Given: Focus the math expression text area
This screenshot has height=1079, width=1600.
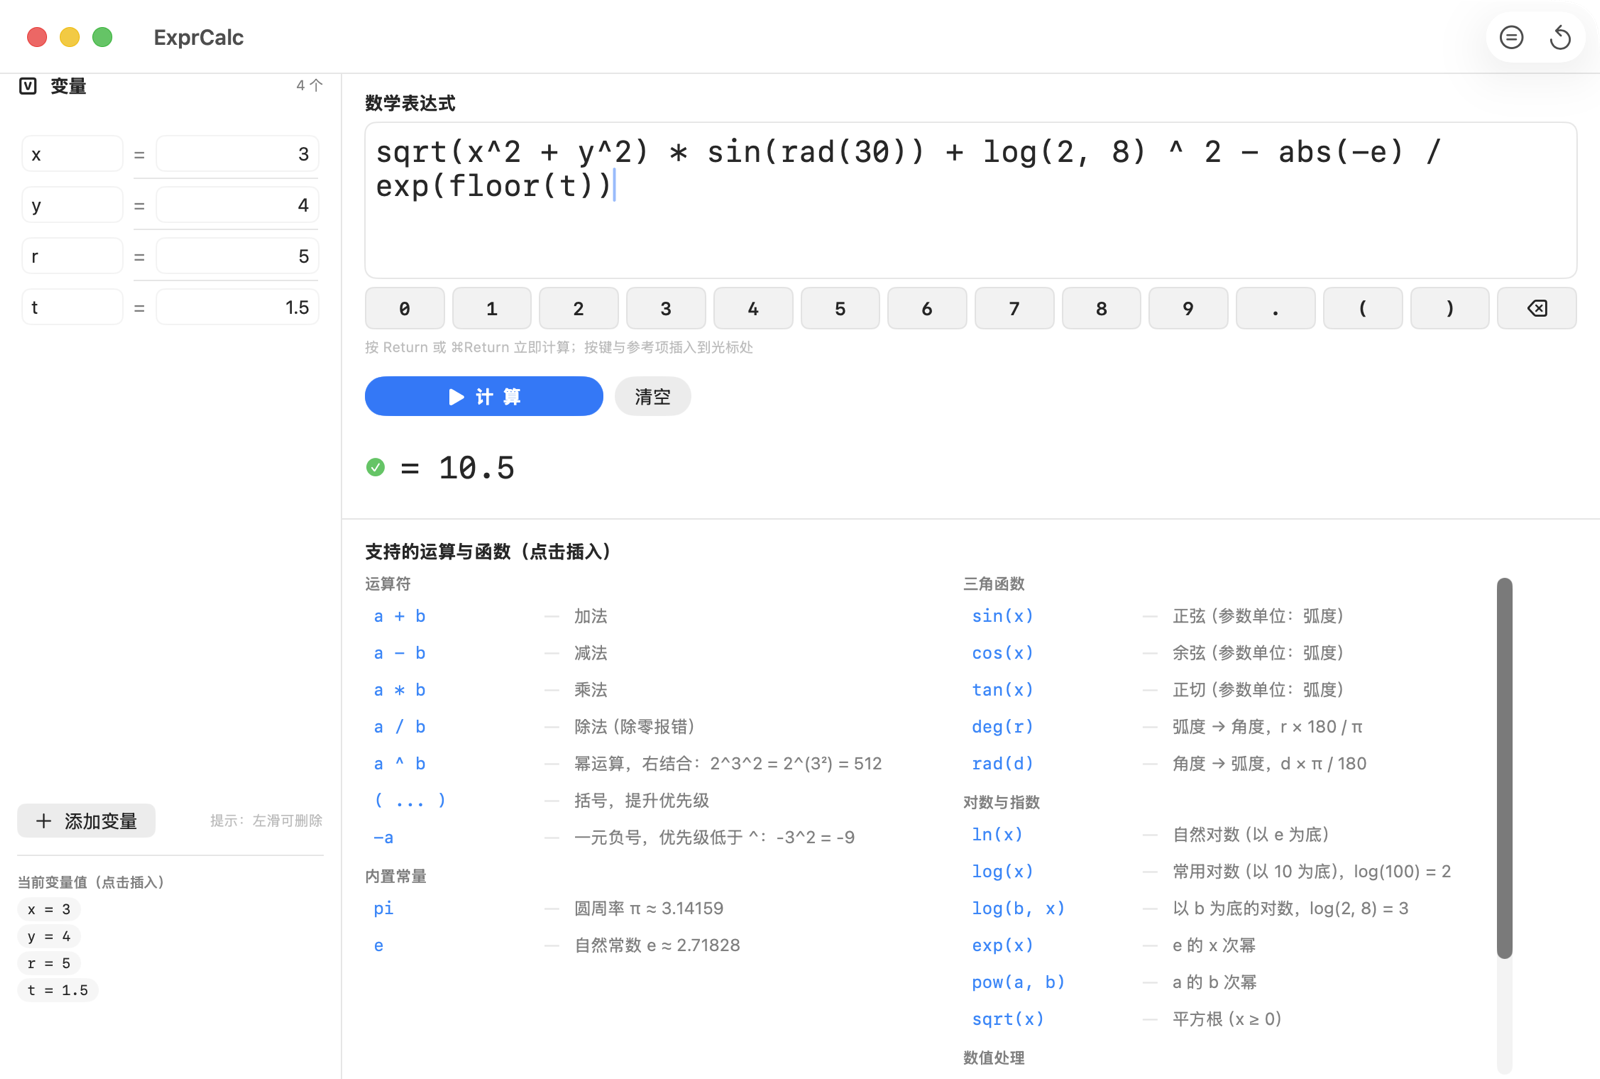Looking at the screenshot, I should tap(970, 200).
